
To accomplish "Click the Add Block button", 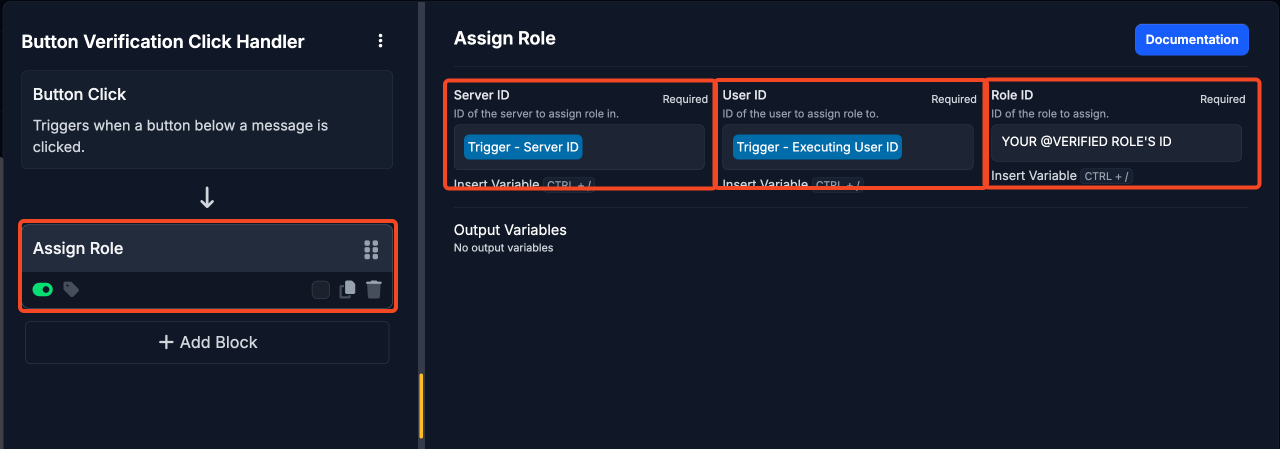I will pyautogui.click(x=207, y=342).
